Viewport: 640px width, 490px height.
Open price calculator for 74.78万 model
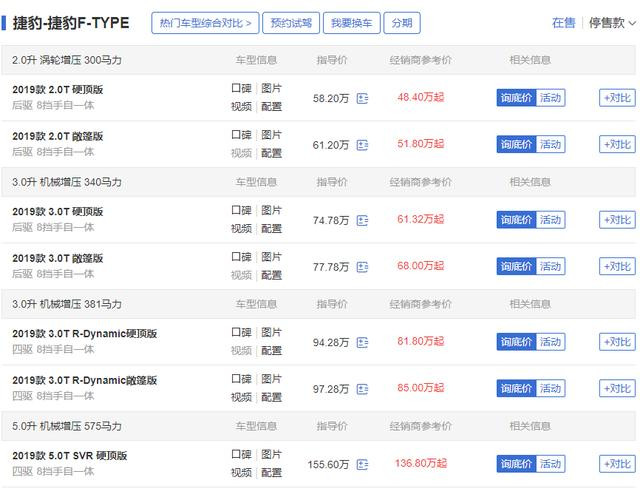362,220
